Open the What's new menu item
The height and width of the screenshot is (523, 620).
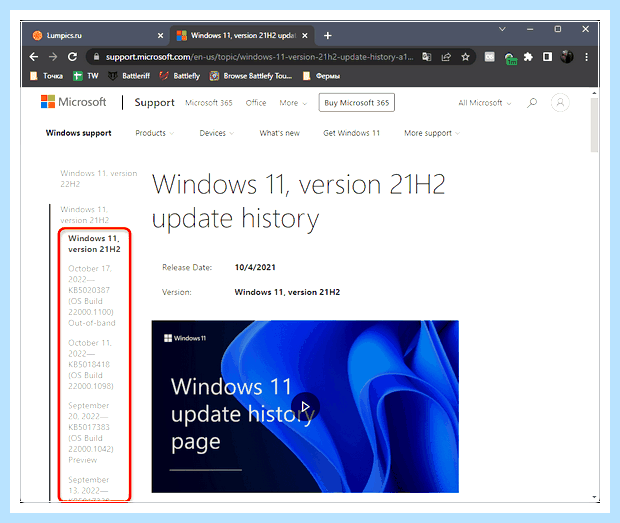(x=280, y=133)
